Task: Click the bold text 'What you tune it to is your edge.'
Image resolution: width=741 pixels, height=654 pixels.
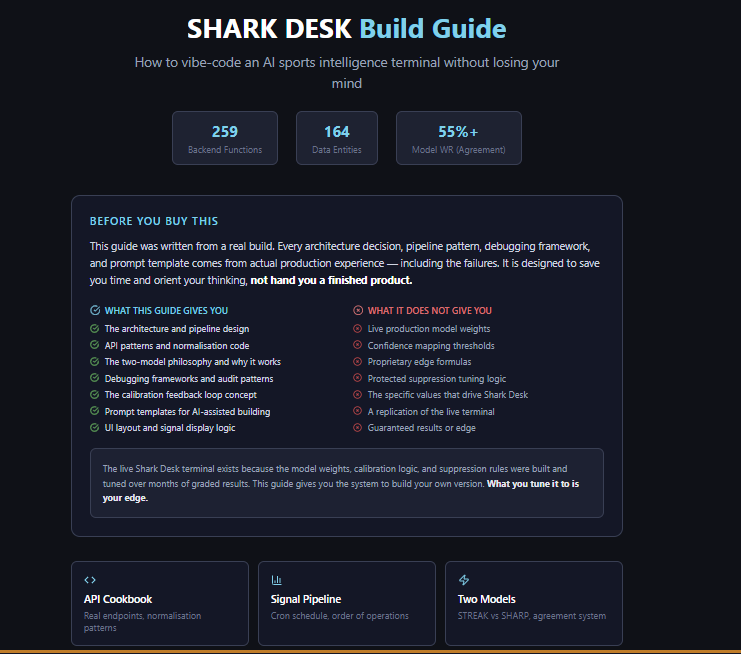Action: [533, 483]
